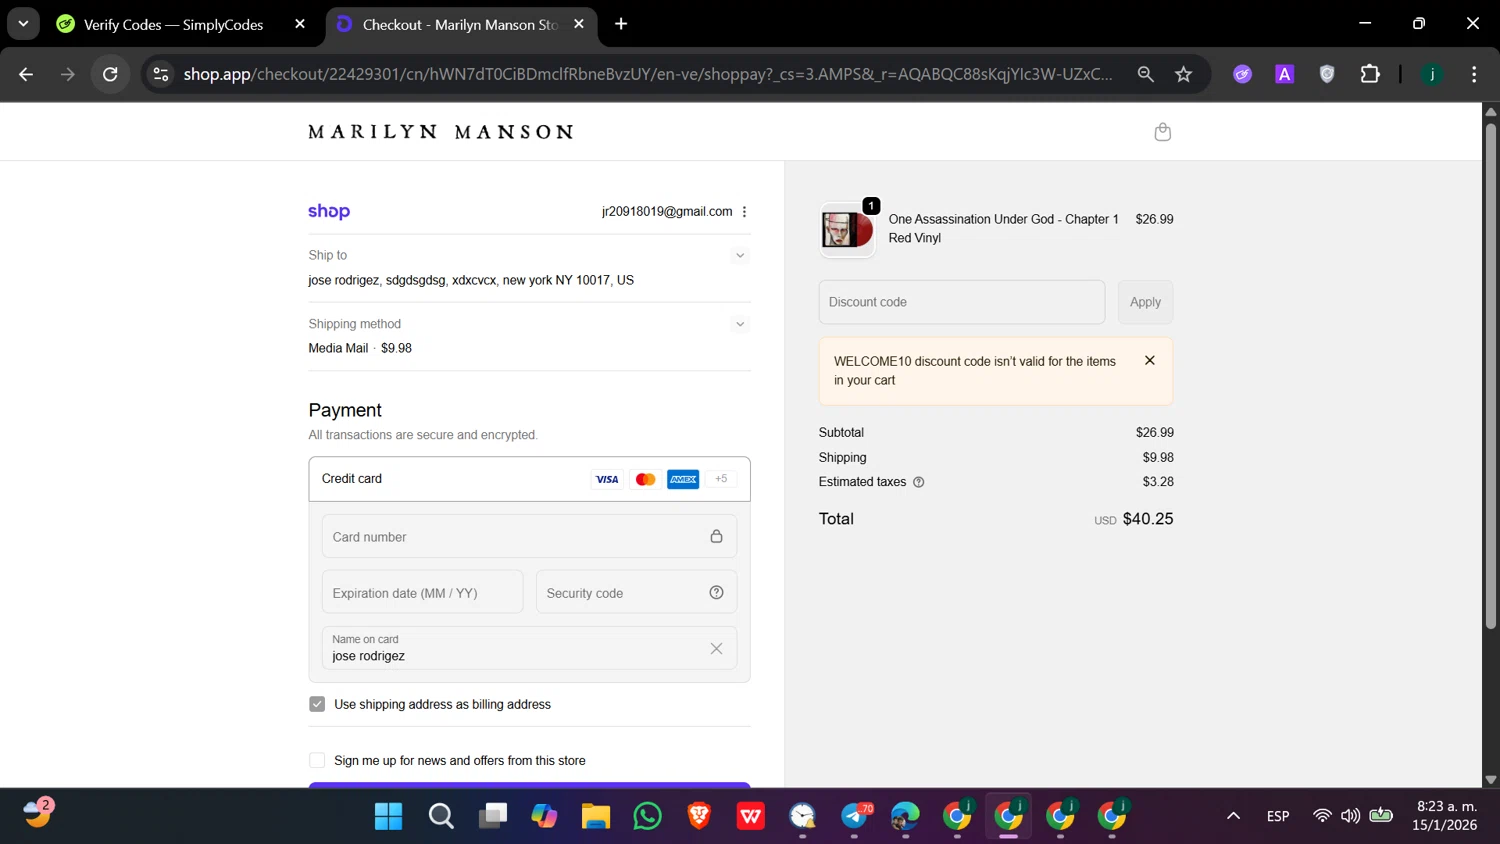This screenshot has height=844, width=1500.
Task: Open Chrome profile avatar
Action: [x=1432, y=74]
